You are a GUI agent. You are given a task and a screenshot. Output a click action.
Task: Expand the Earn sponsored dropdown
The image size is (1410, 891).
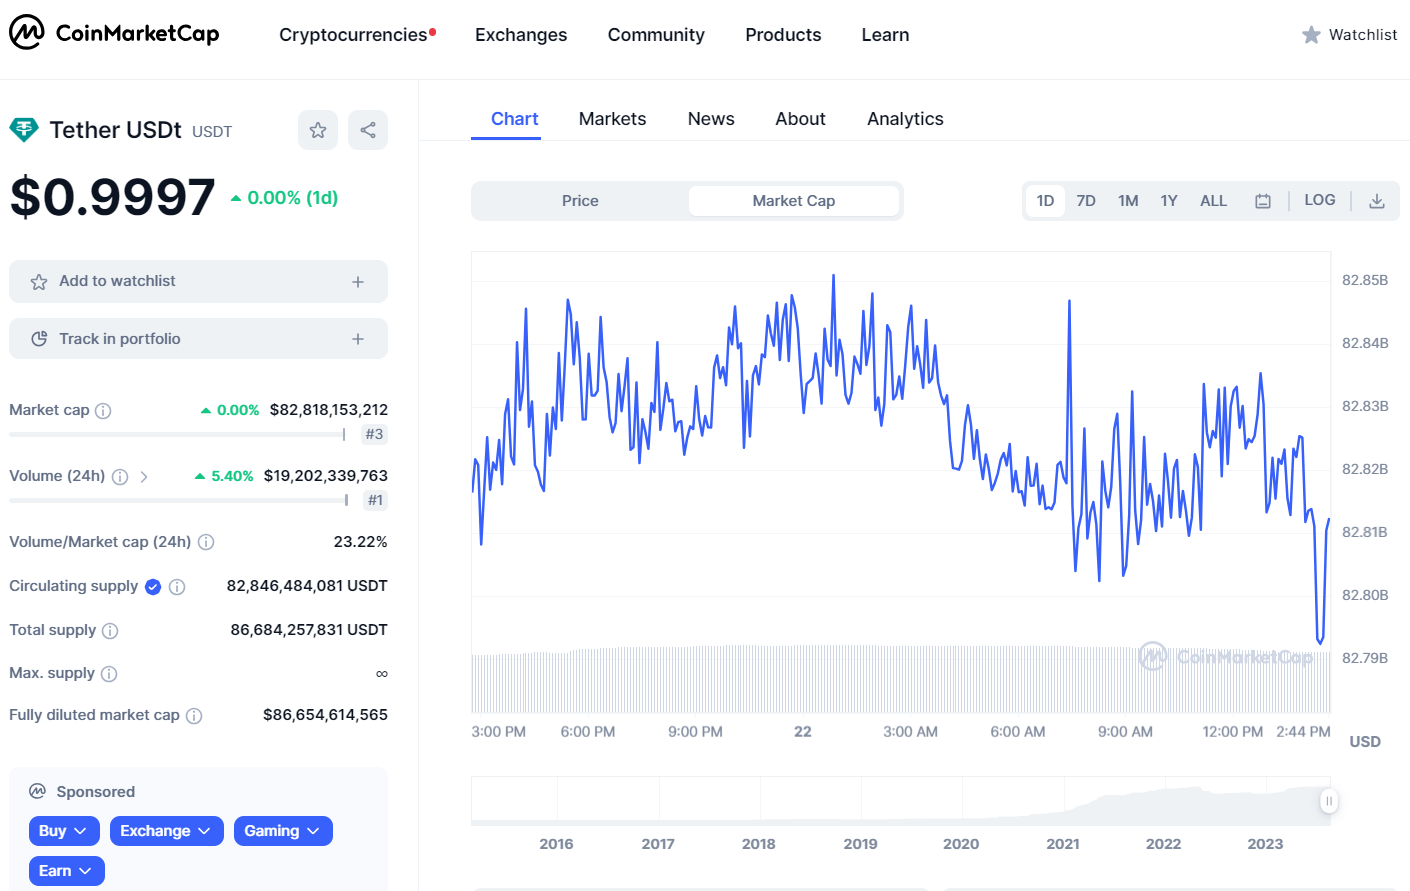66,871
